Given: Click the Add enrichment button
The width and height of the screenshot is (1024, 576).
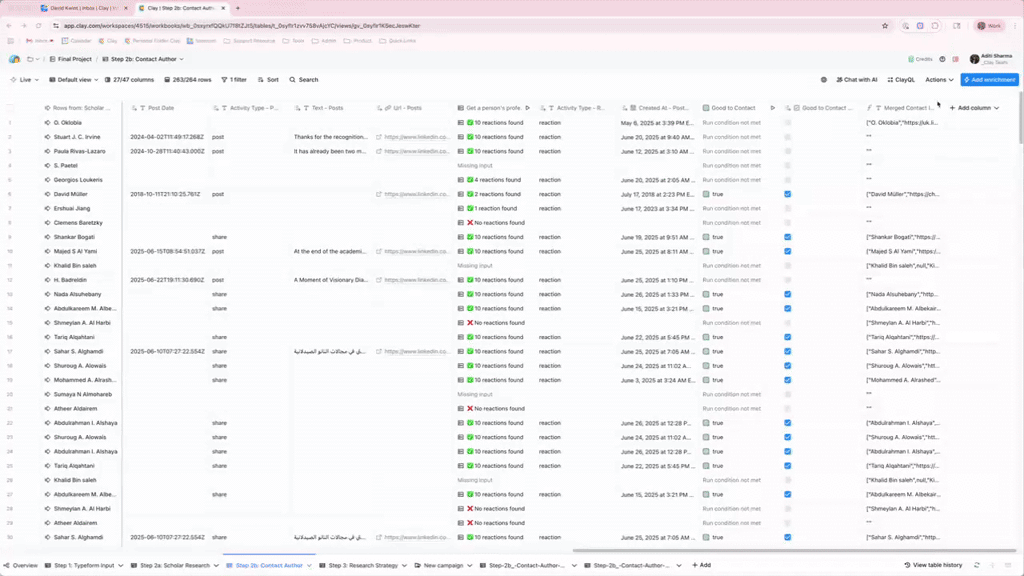Looking at the screenshot, I should 989,80.
